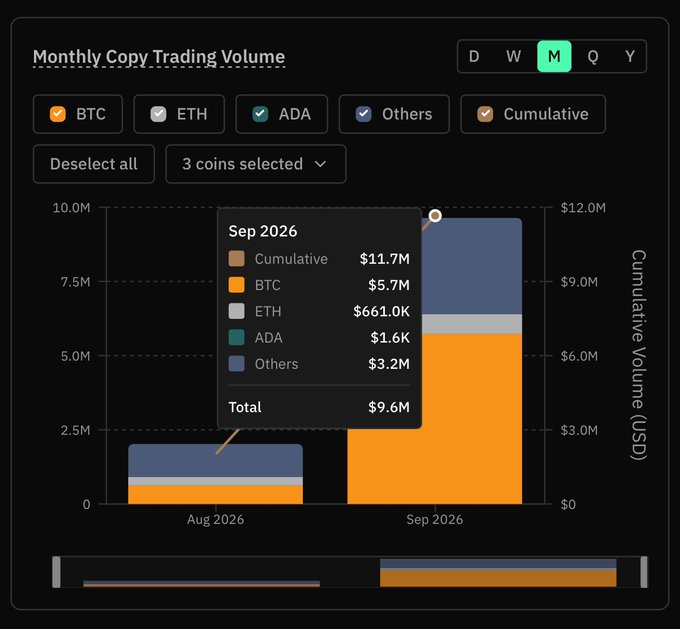Image resolution: width=680 pixels, height=629 pixels.
Task: Click the Cumulative swatch in tooltip
Action: click(x=236, y=259)
